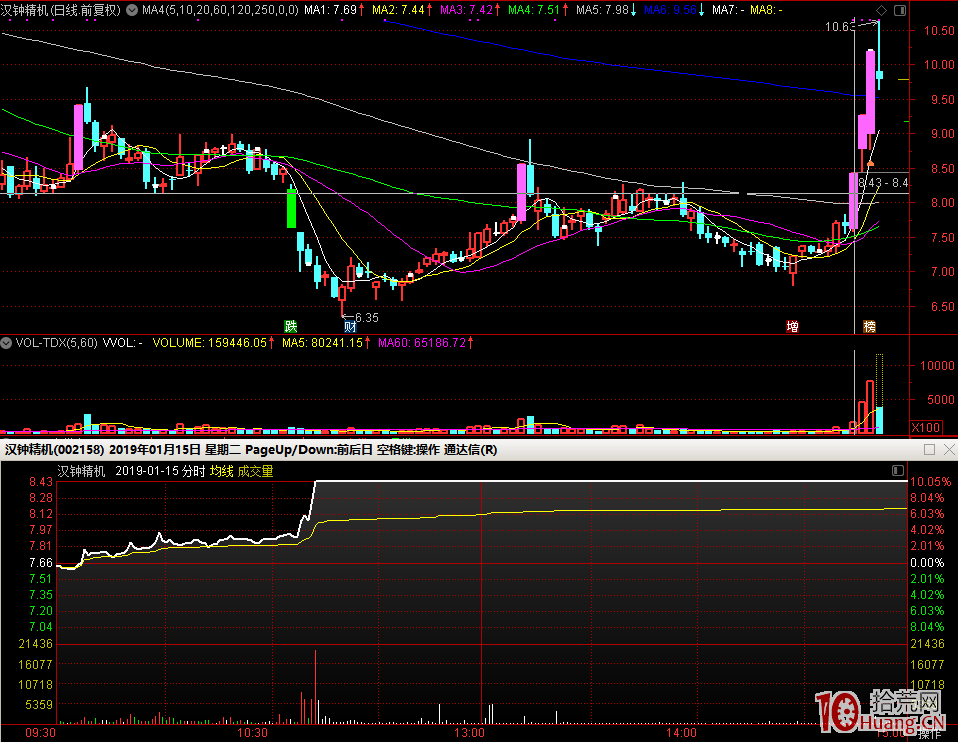This screenshot has width=958, height=742.
Task: Click the 榜 ranking marker icon
Action: [869, 326]
